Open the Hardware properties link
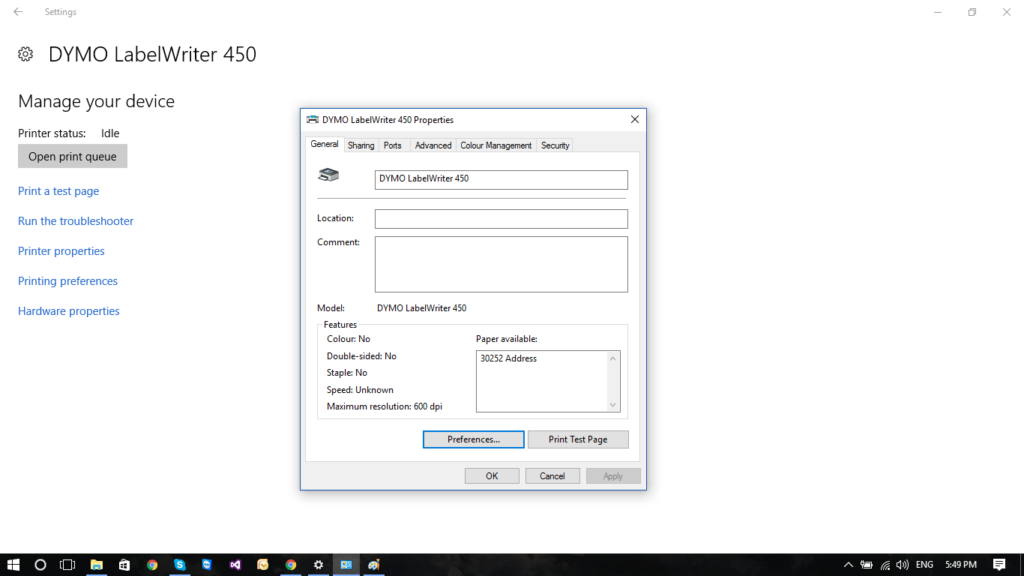1024x576 pixels. point(69,312)
